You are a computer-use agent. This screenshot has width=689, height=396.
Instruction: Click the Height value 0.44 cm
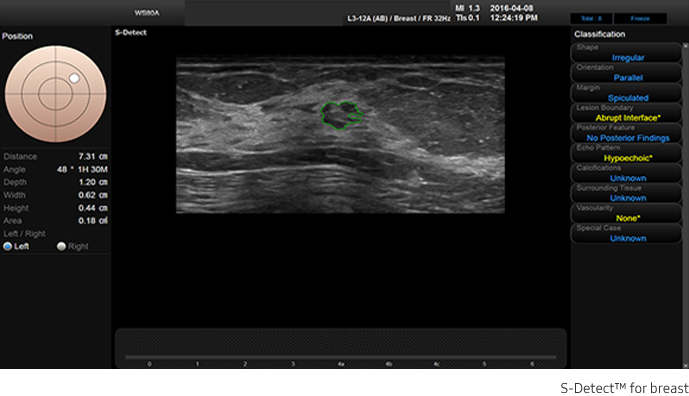93,208
